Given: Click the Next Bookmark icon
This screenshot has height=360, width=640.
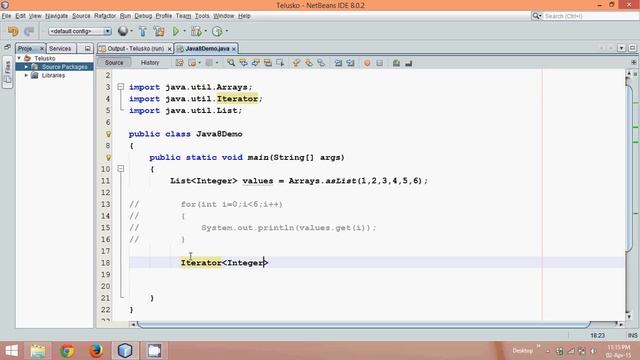Looking at the screenshot, I should tap(309, 62).
